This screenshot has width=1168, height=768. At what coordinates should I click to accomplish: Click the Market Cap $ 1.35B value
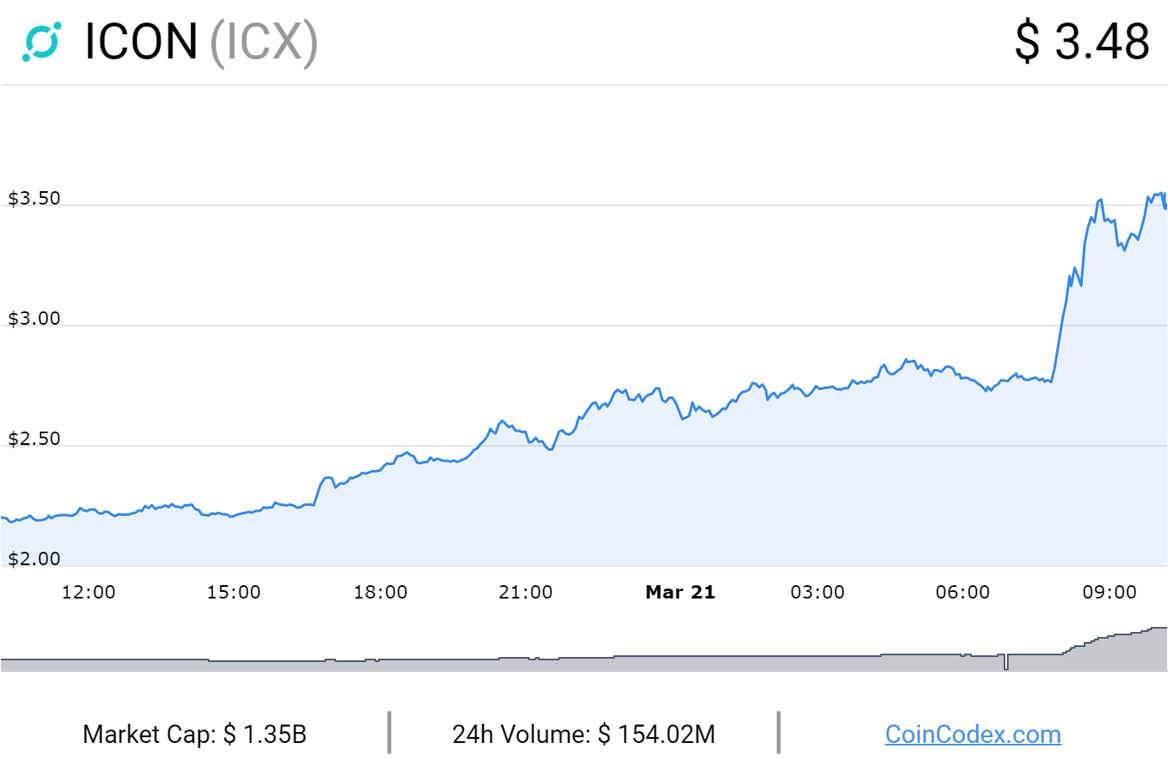(194, 734)
